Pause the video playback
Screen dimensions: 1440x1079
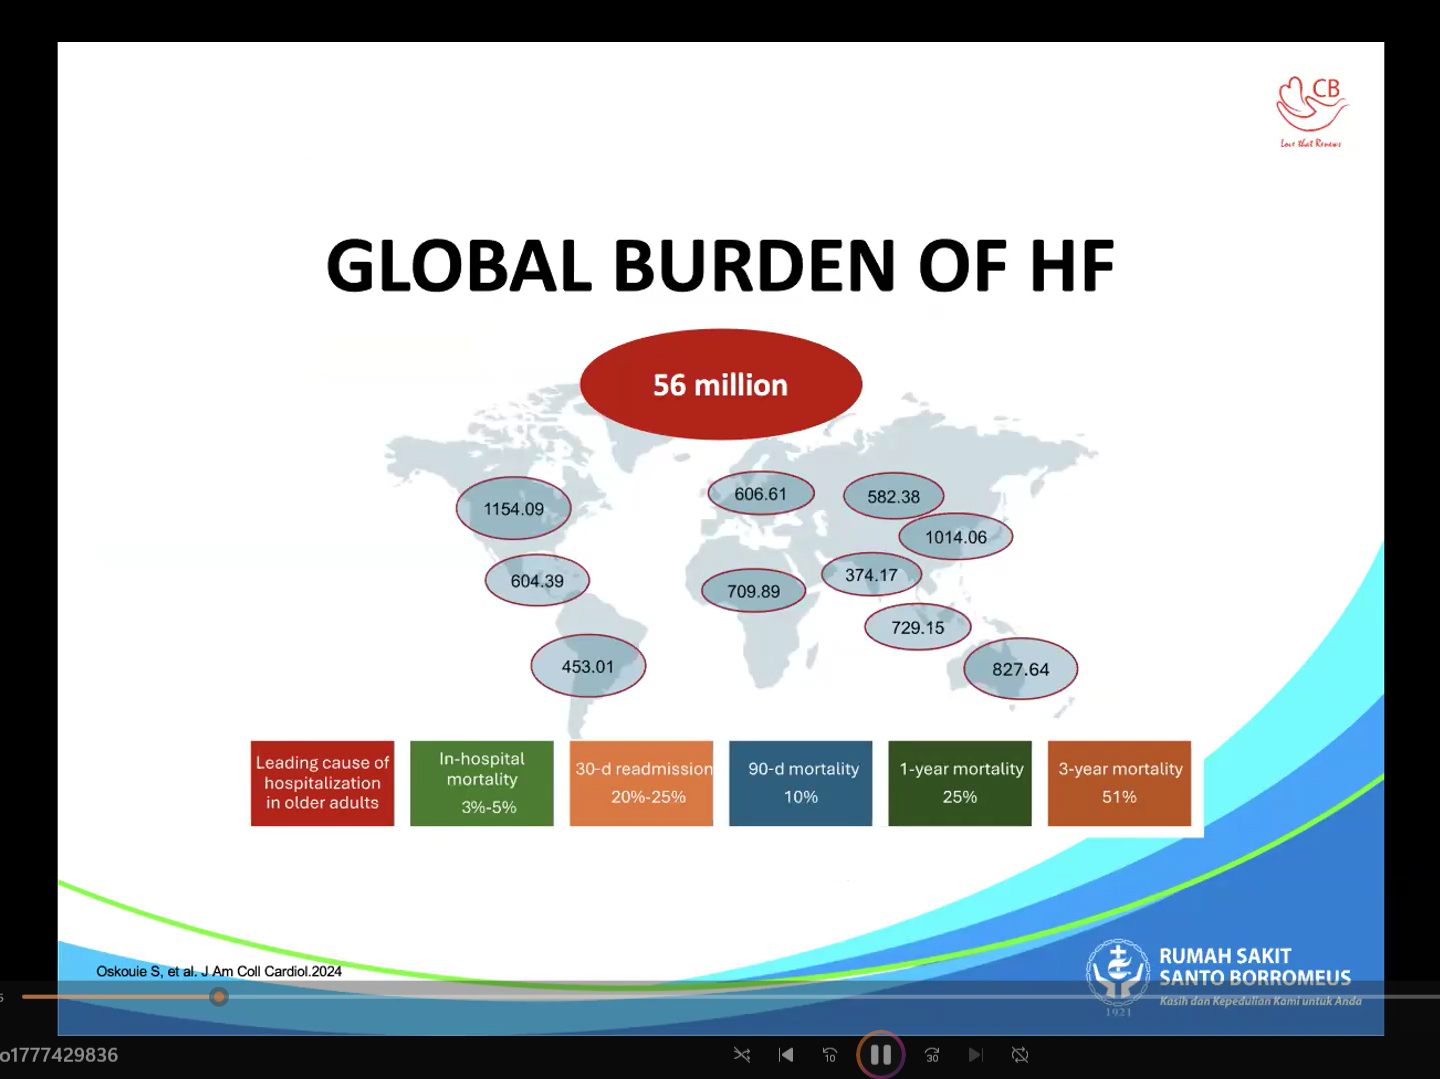pyautogui.click(x=880, y=1054)
